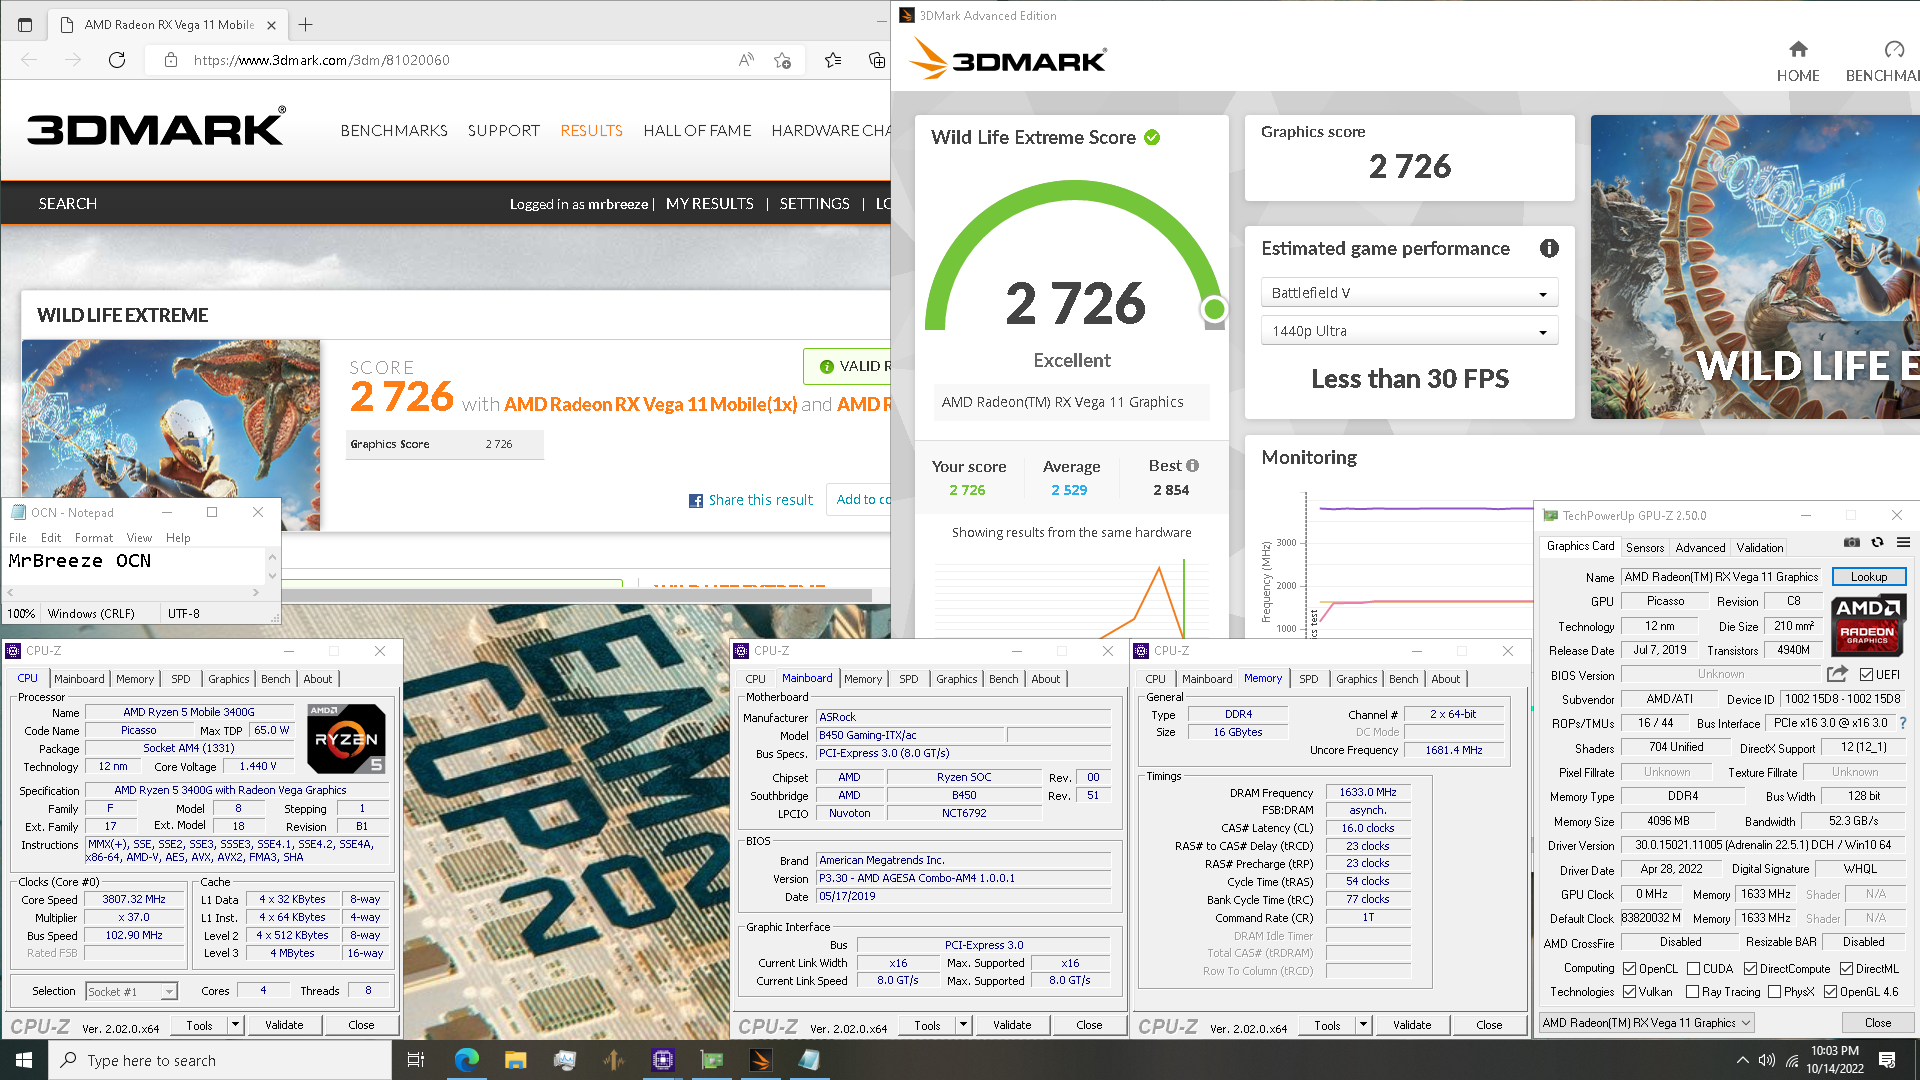Click Notepad horizontal scrollbar
The height and width of the screenshot is (1080, 1920).
click(x=132, y=592)
